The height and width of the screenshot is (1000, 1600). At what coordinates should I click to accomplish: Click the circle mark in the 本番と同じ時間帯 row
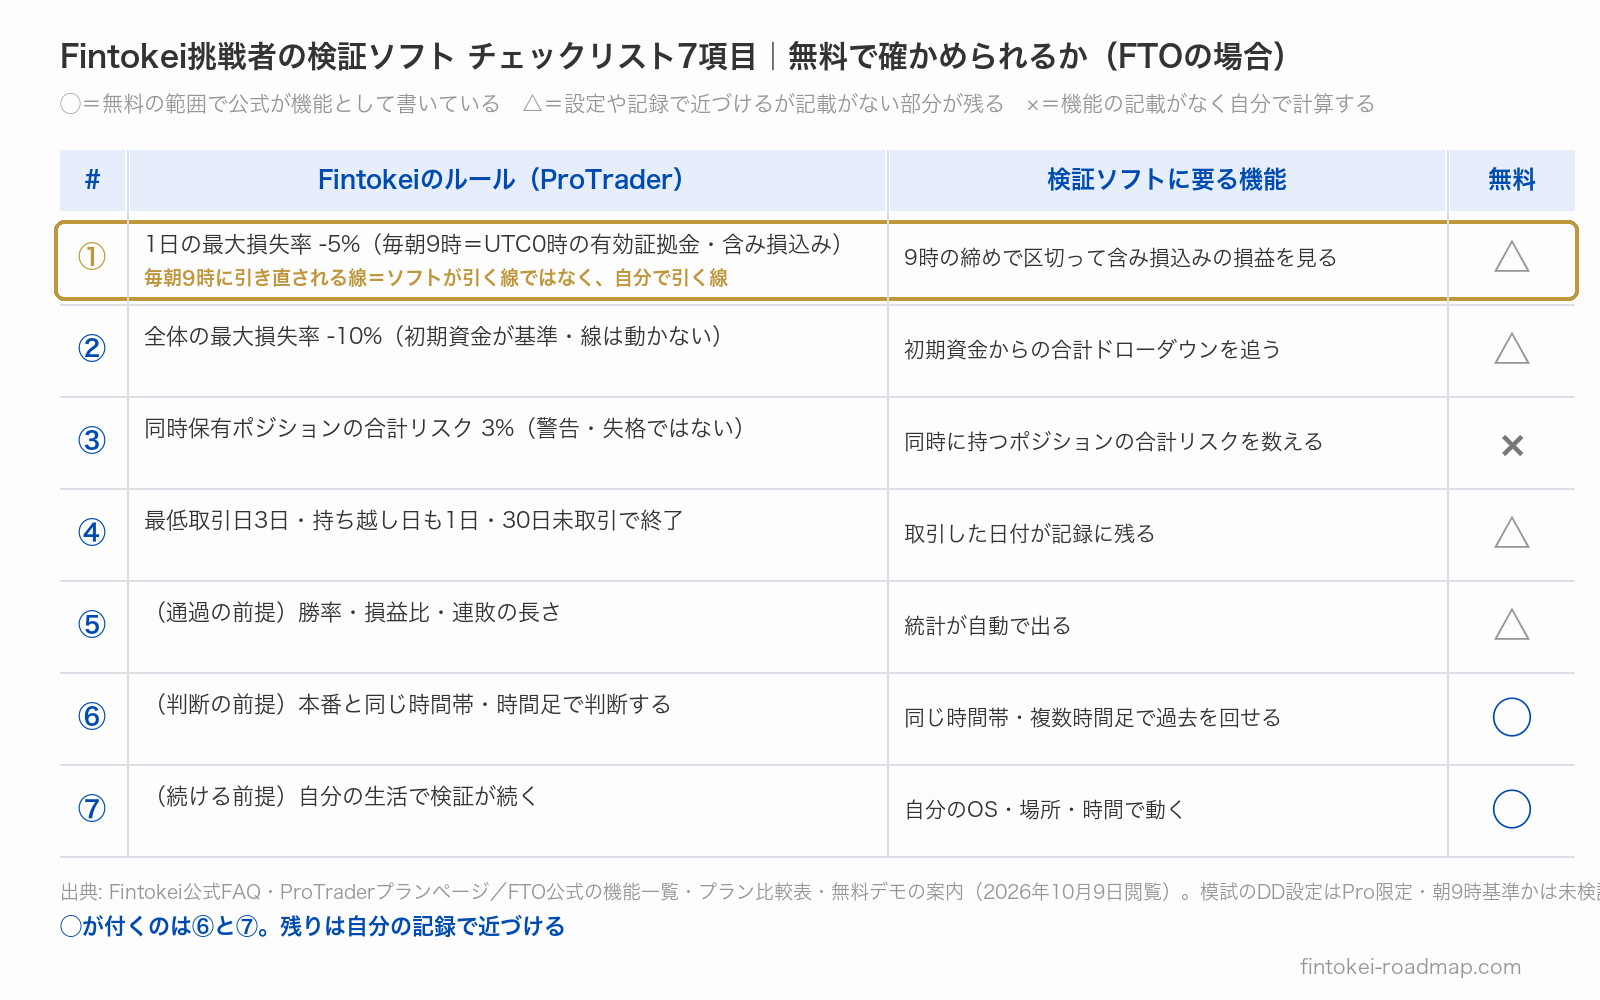(x=1511, y=717)
